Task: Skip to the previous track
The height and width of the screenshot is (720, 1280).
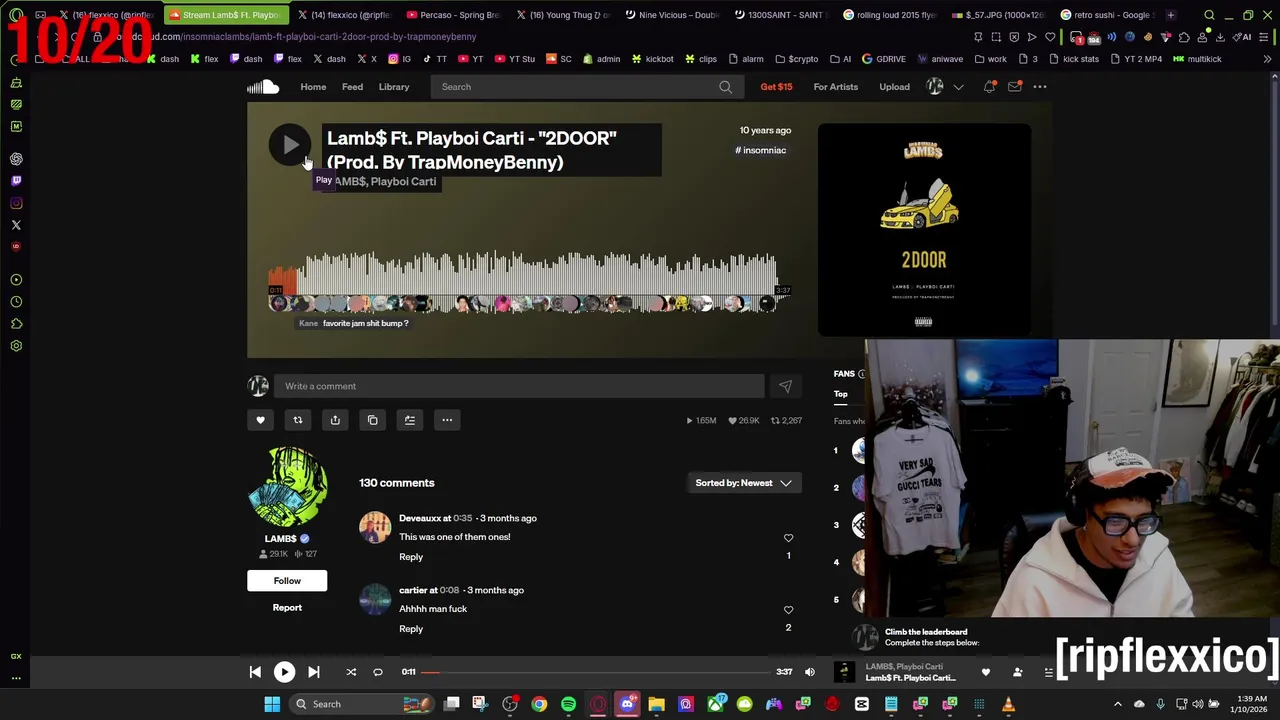Action: [x=255, y=672]
